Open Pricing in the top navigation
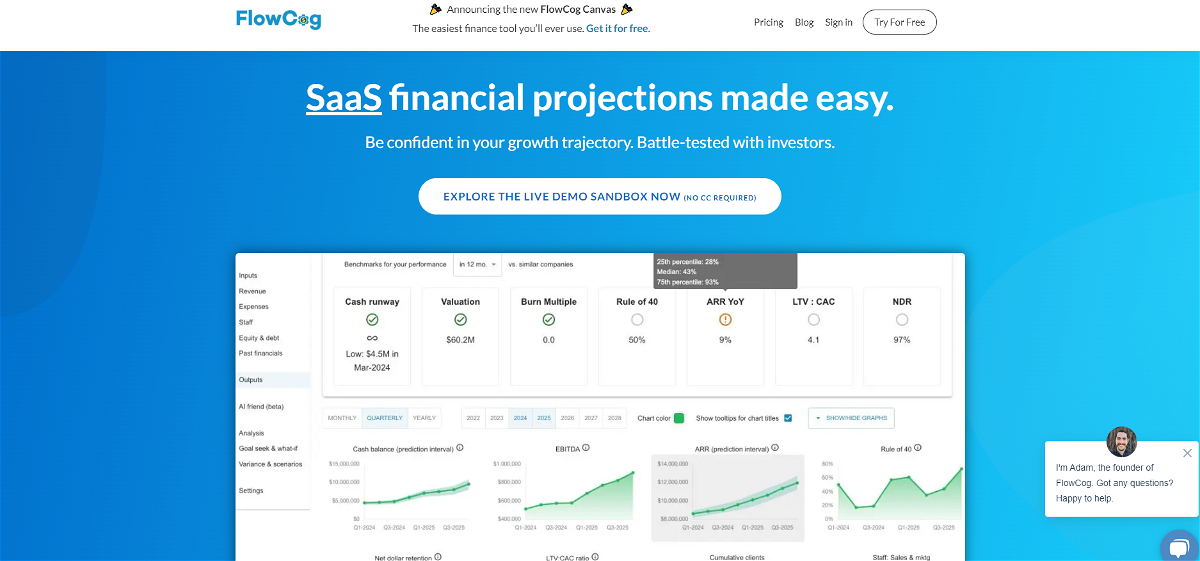1200x561 pixels. [768, 22]
